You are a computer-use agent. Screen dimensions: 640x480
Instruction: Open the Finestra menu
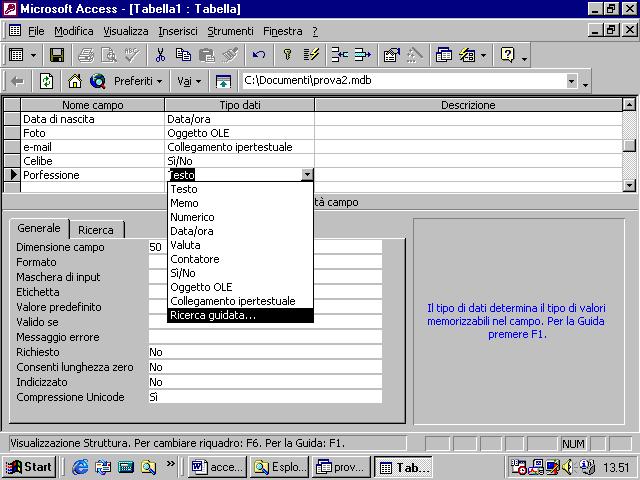point(282,31)
